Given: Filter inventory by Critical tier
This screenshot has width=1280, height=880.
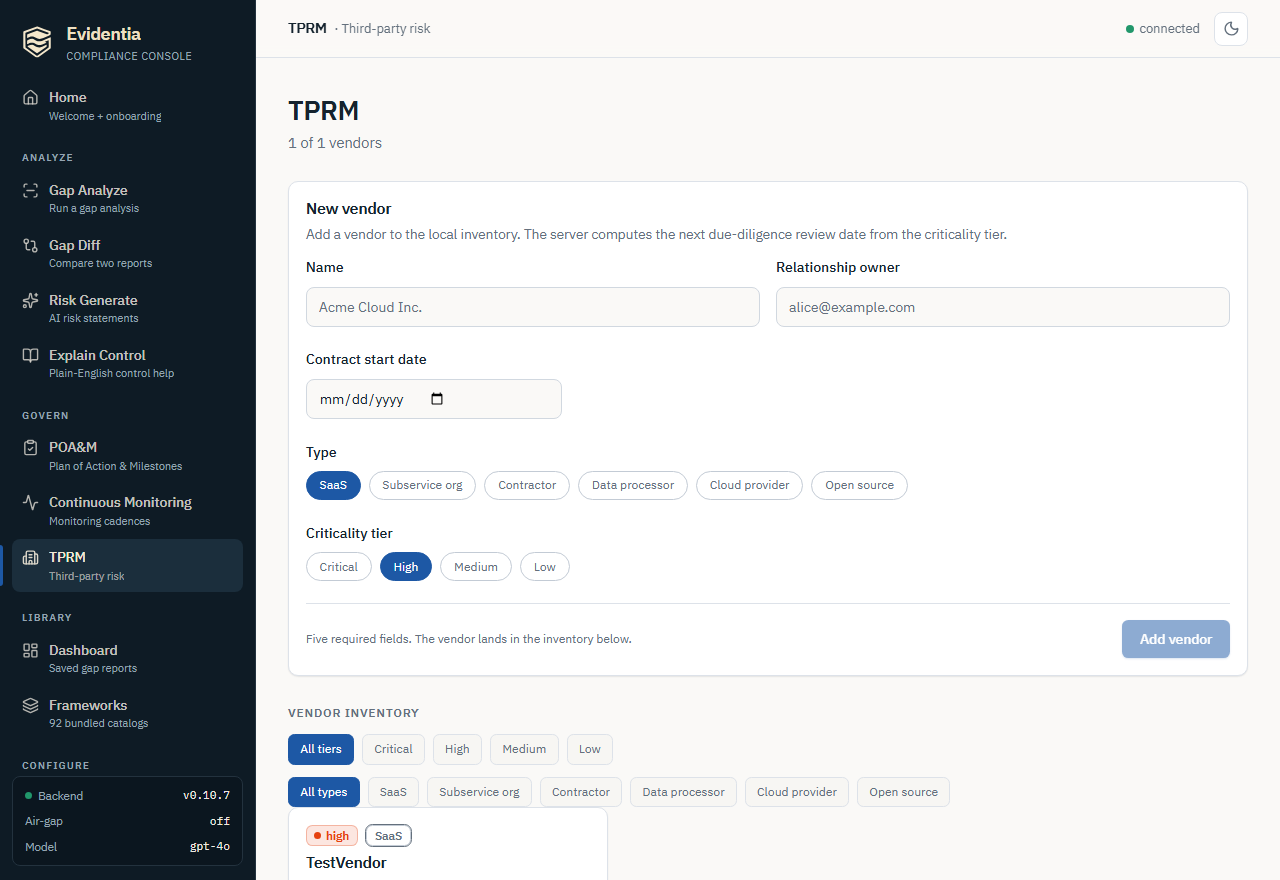Looking at the screenshot, I should click(x=393, y=749).
